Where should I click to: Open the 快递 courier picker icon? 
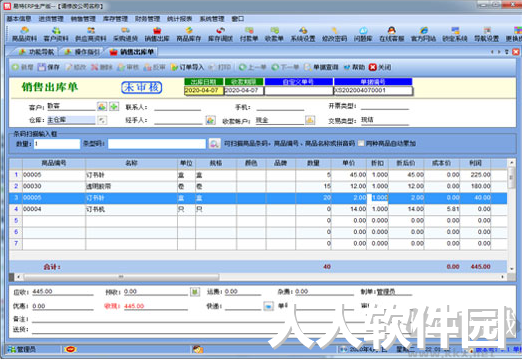[268, 306]
